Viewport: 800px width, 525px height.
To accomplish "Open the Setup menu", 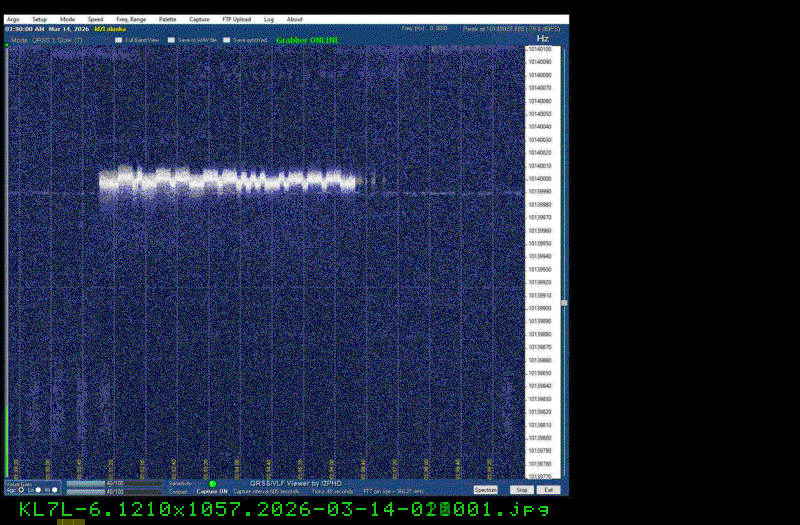I will pos(39,19).
